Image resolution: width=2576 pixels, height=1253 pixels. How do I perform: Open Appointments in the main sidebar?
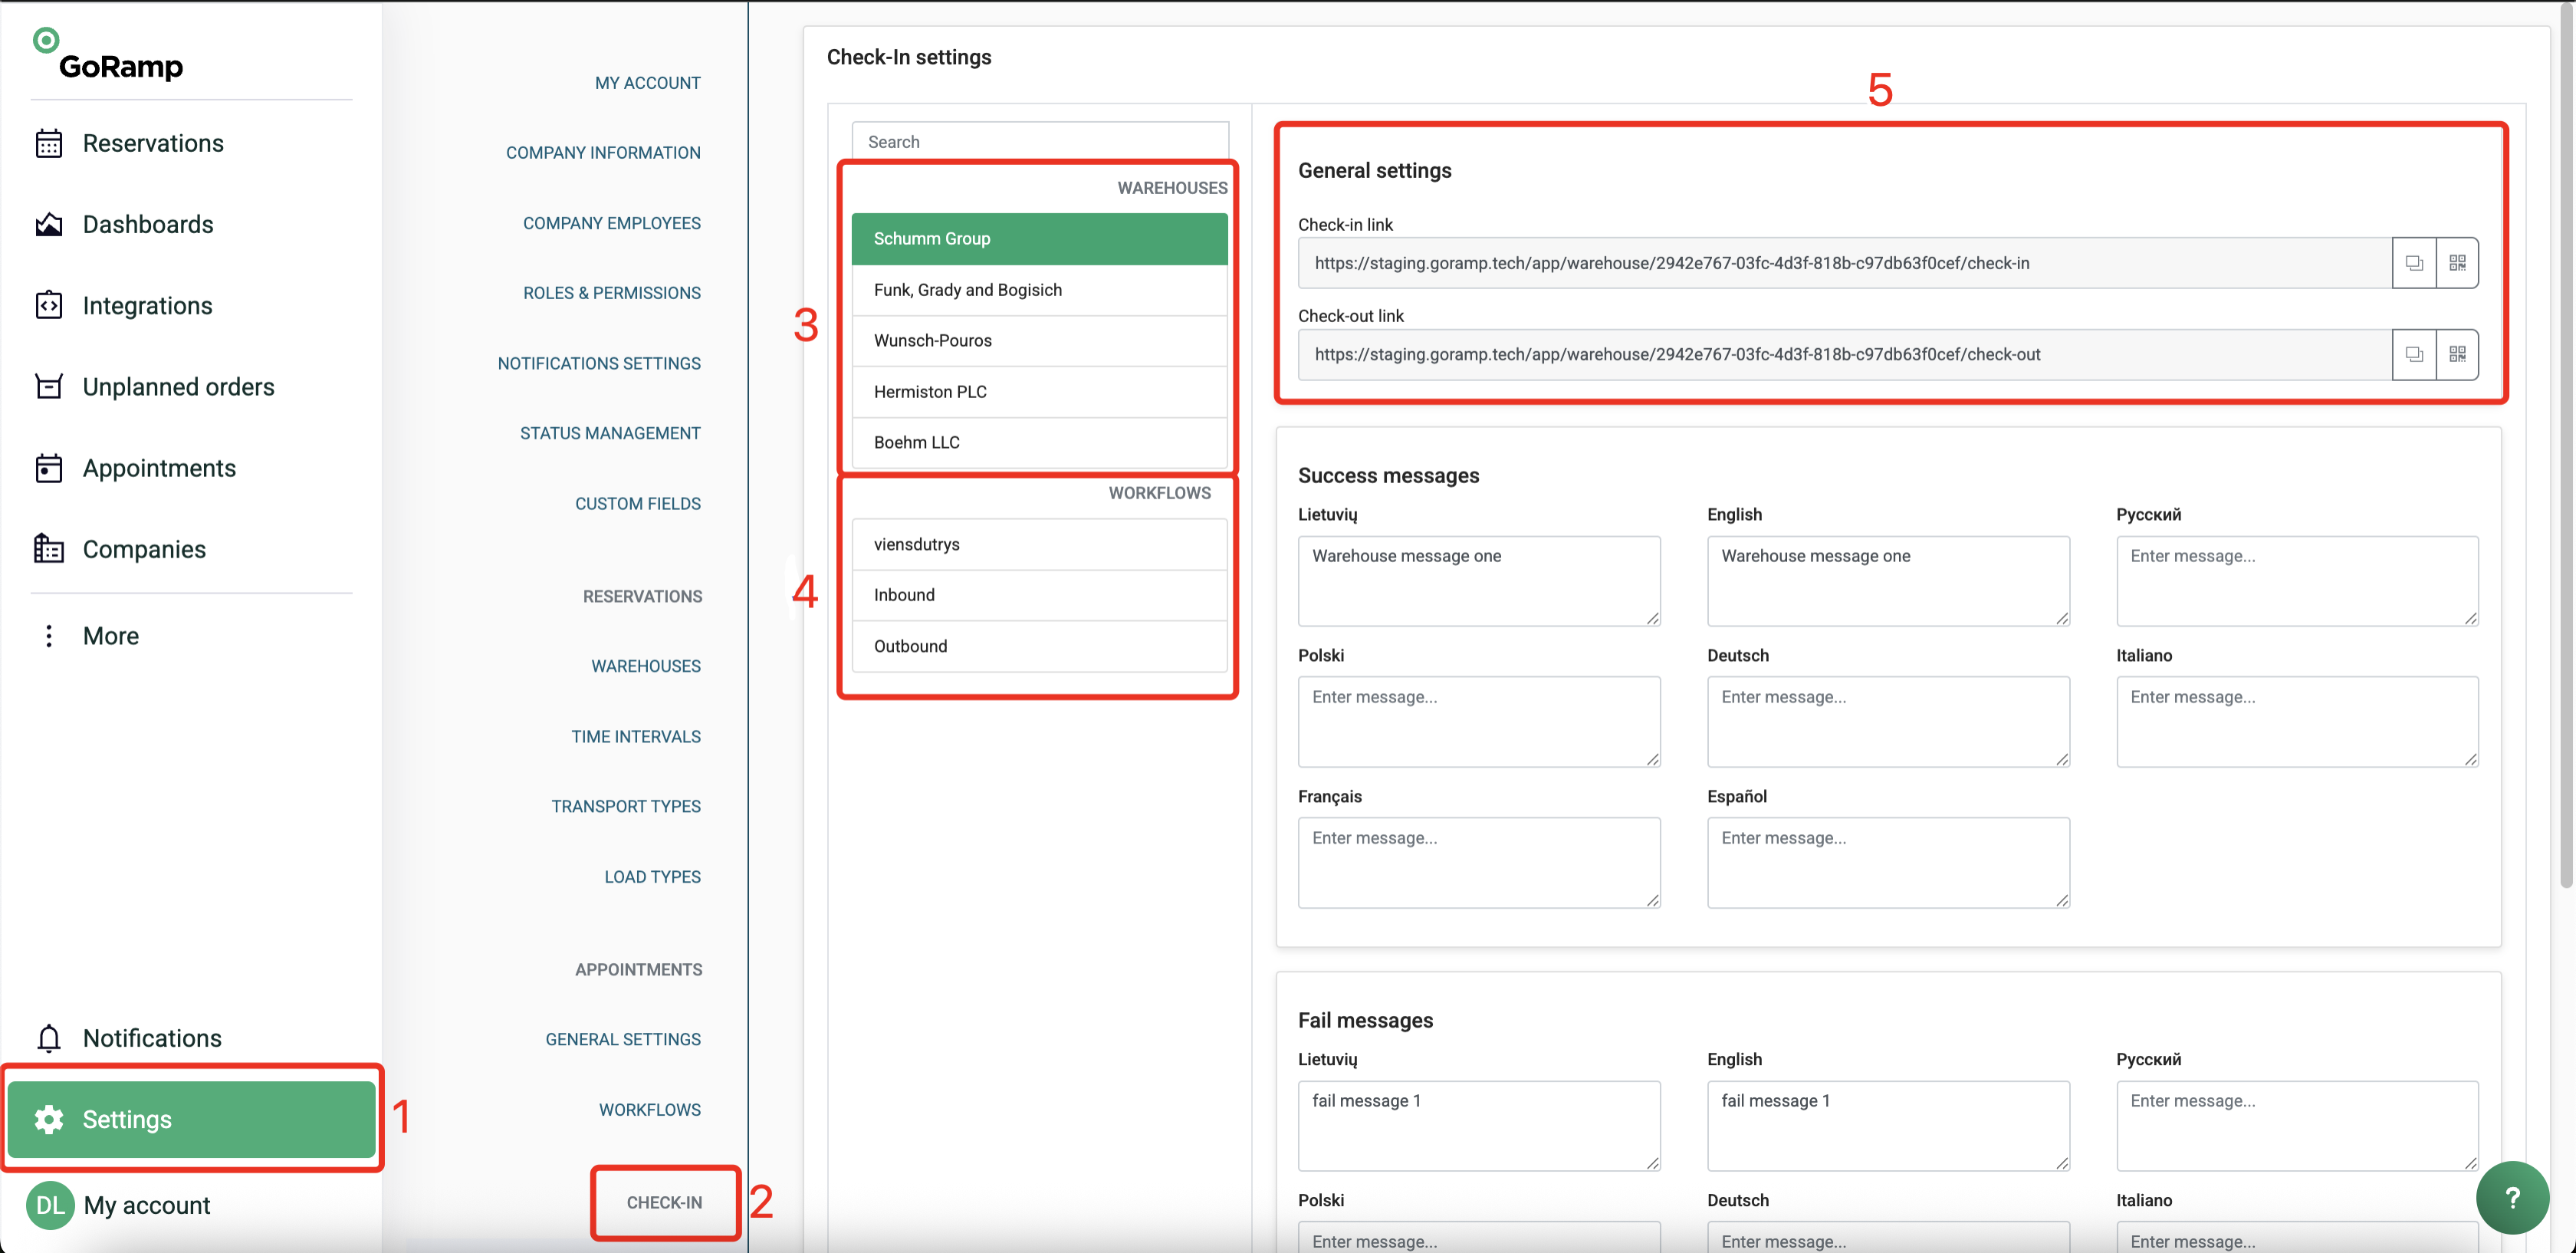click(159, 468)
